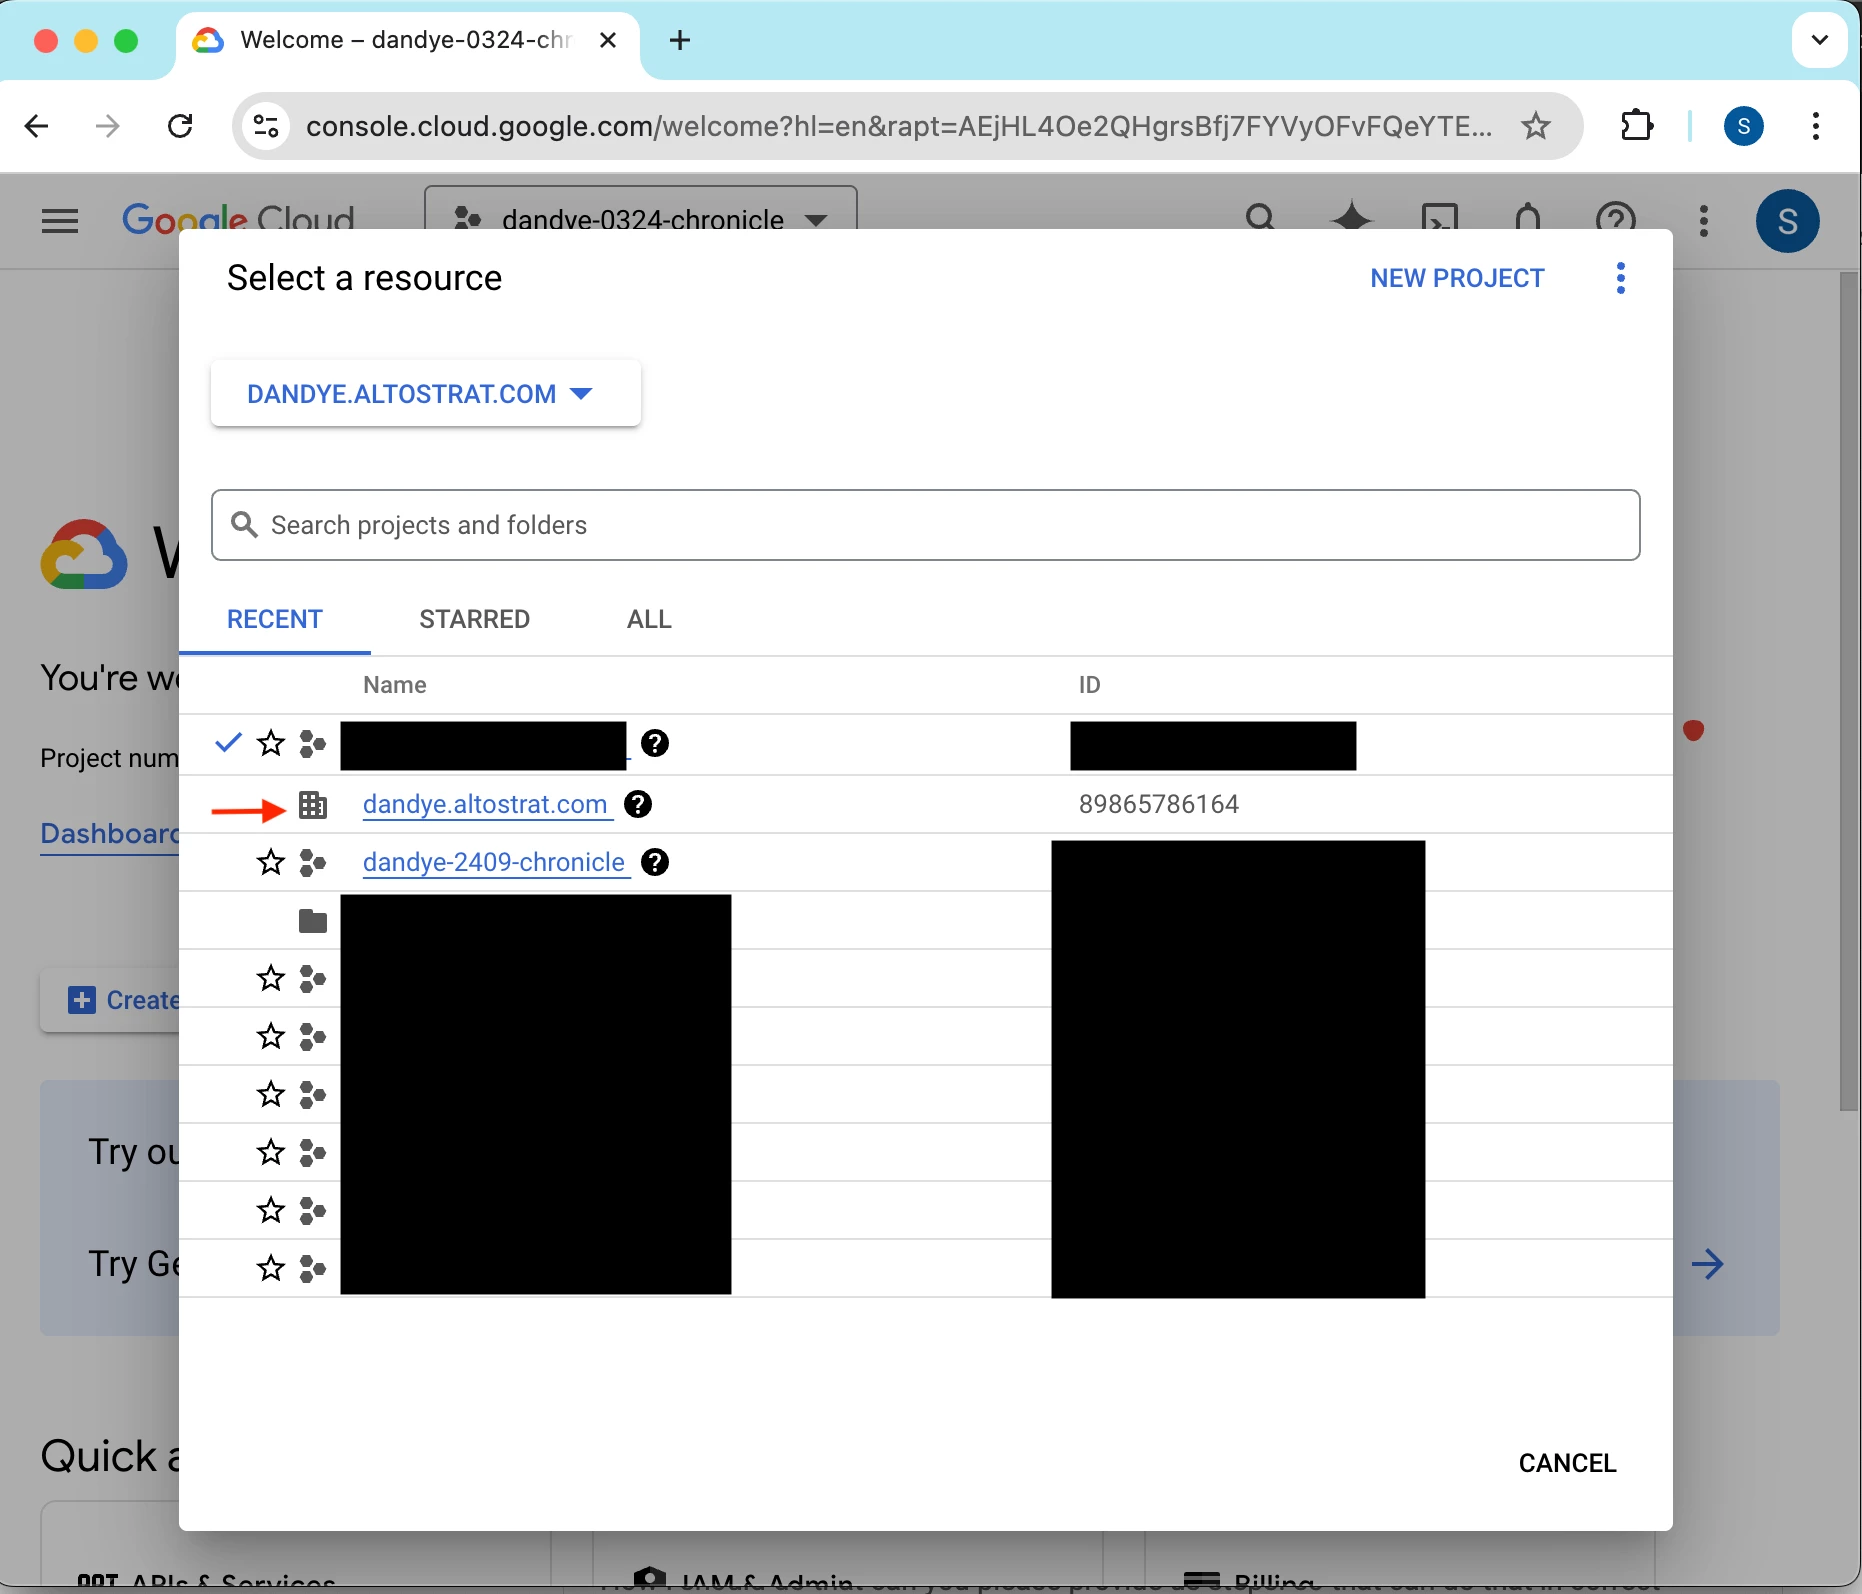Click the organization building icon for dandye.altostrat.com
The width and height of the screenshot is (1862, 1594).
313,804
